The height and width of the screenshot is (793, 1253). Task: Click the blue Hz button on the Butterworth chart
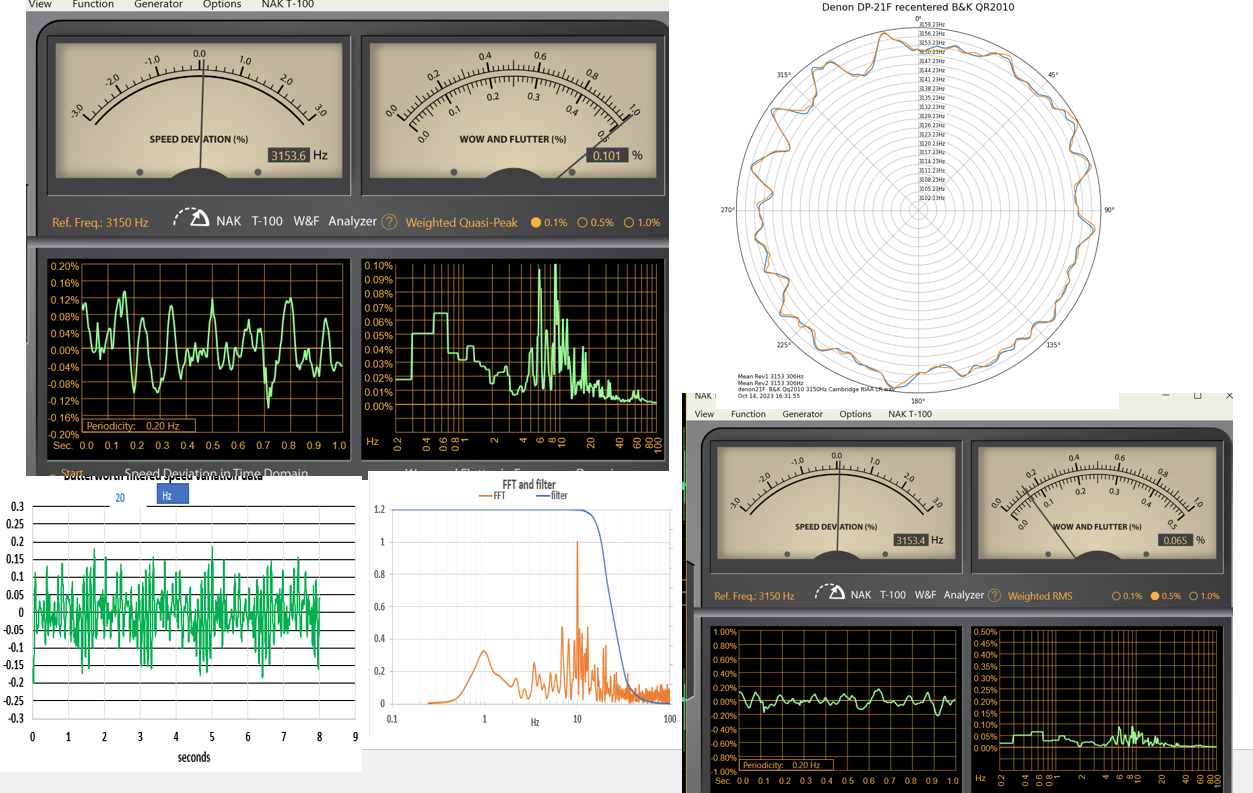coord(172,496)
